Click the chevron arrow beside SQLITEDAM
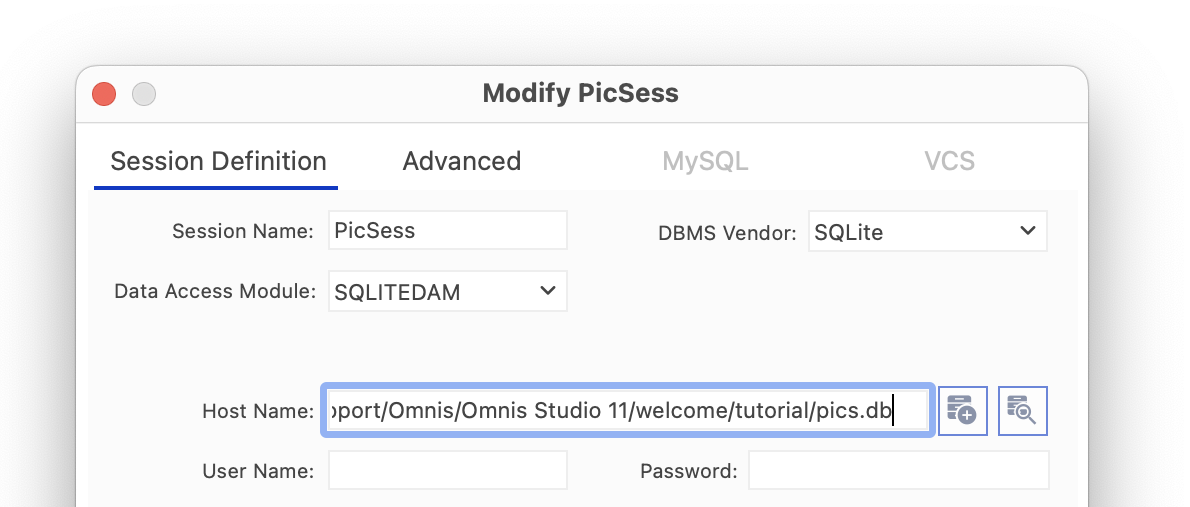This screenshot has width=1190, height=507. (x=547, y=290)
